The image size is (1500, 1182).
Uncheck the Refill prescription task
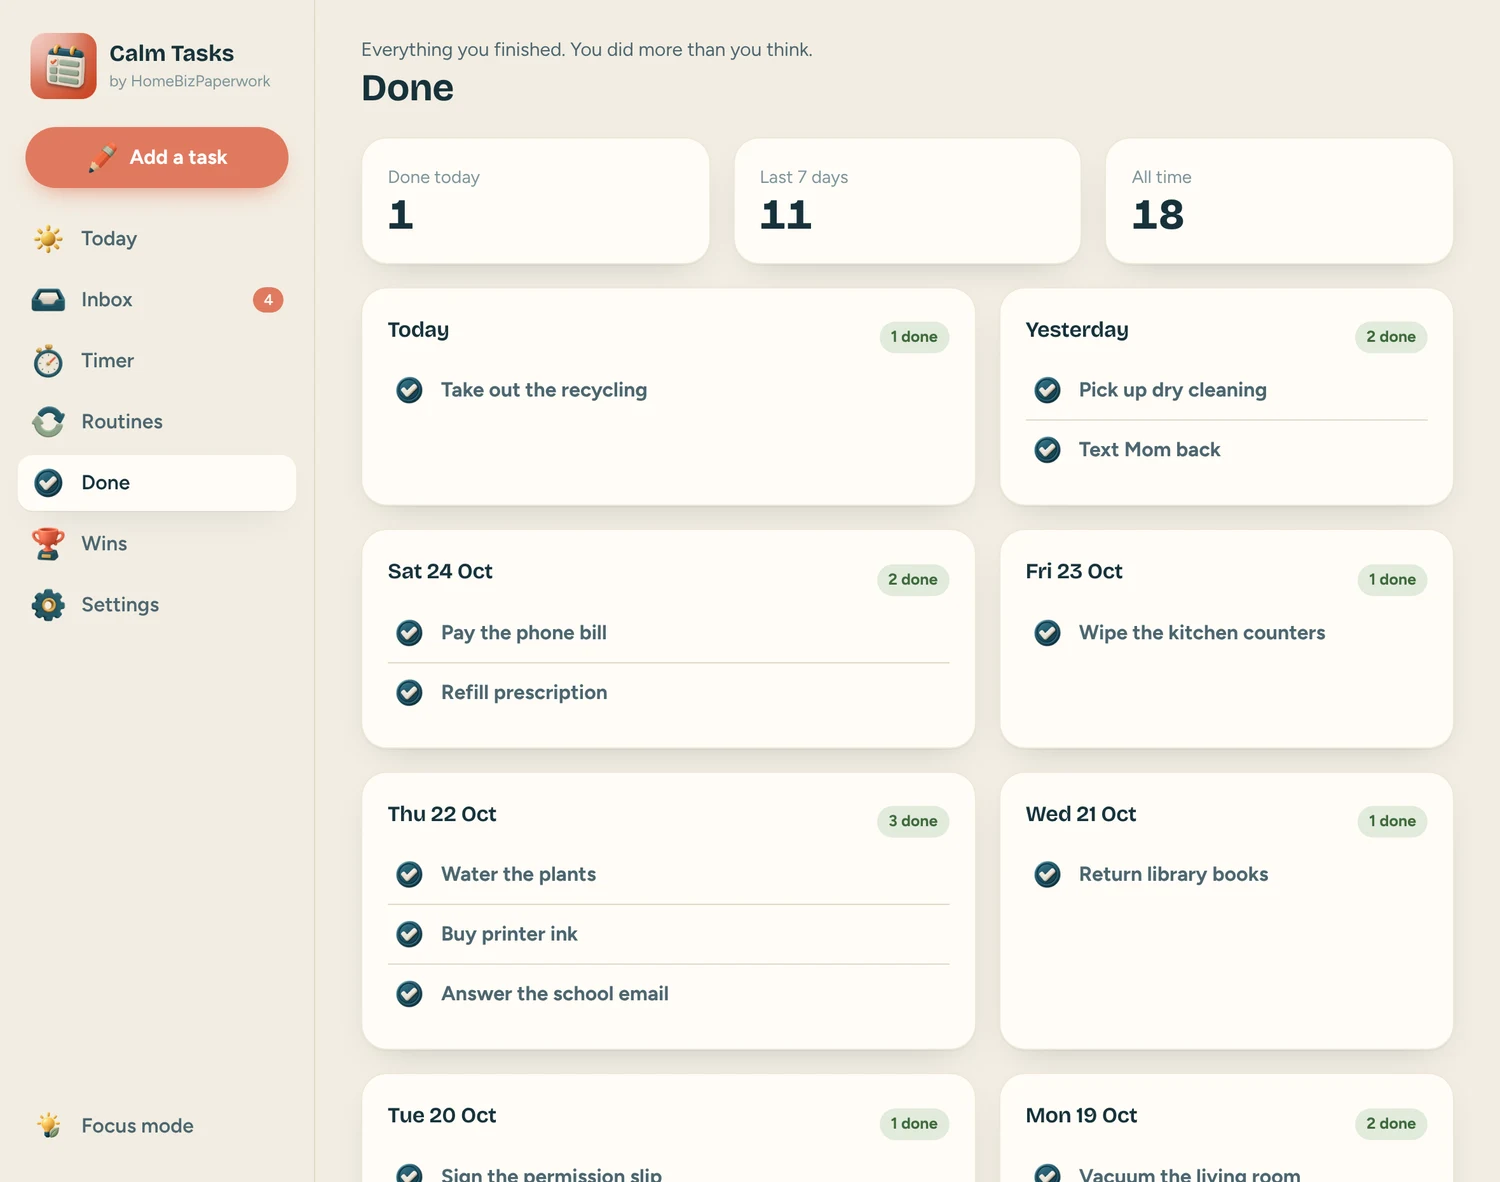[x=409, y=693]
